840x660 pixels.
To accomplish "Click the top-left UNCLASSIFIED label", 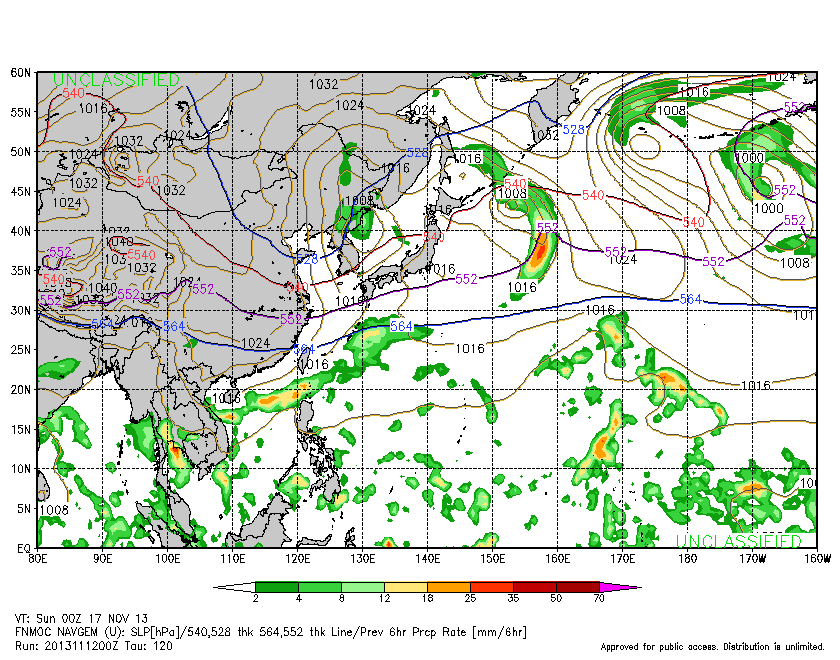I will pos(116,80).
